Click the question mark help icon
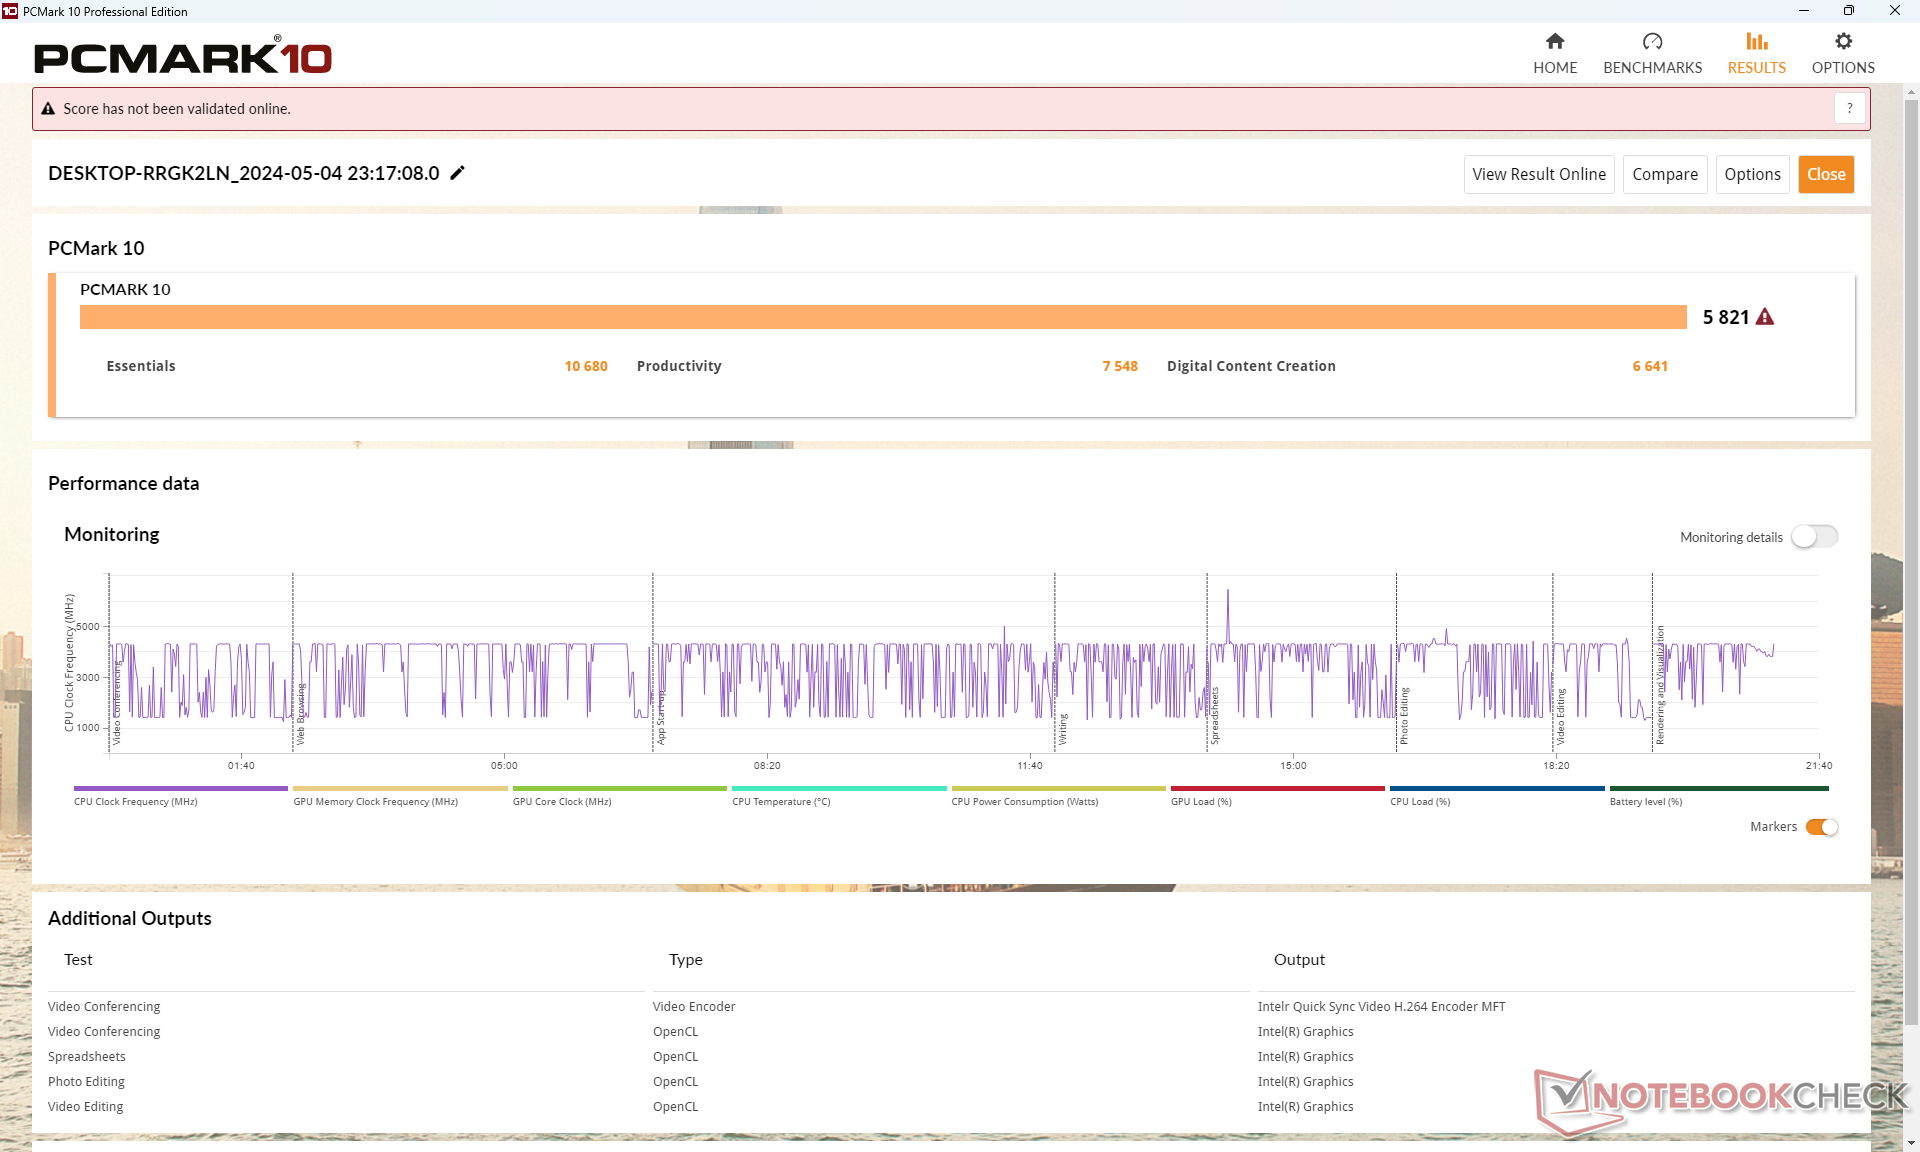 [x=1849, y=108]
